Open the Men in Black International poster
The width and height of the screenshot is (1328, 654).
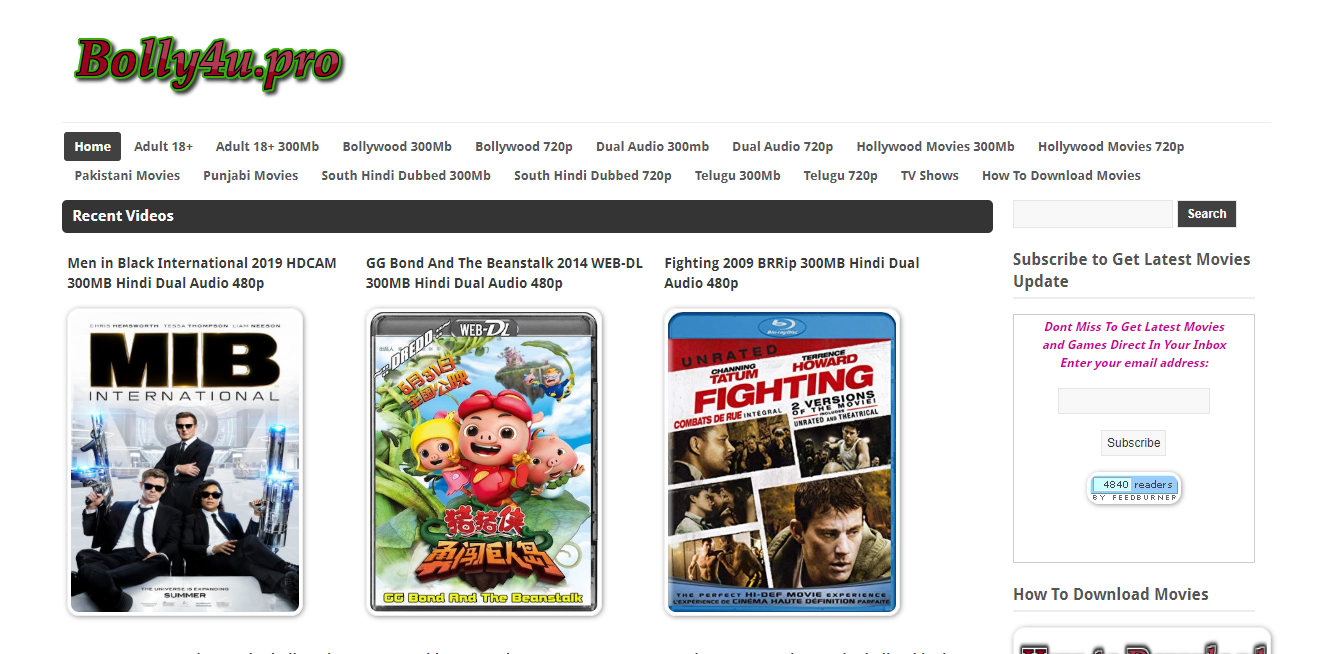[185, 461]
